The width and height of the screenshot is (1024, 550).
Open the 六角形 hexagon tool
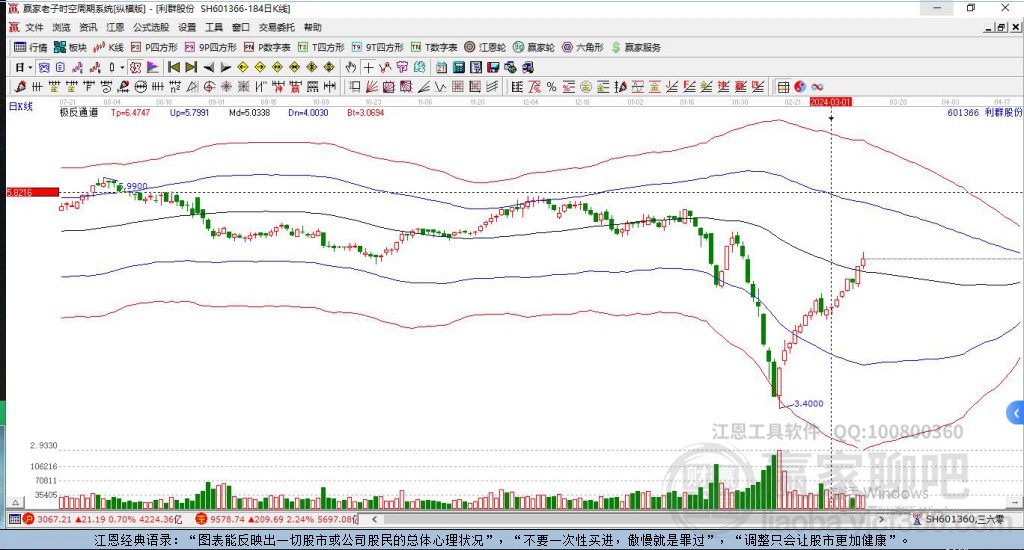click(583, 47)
